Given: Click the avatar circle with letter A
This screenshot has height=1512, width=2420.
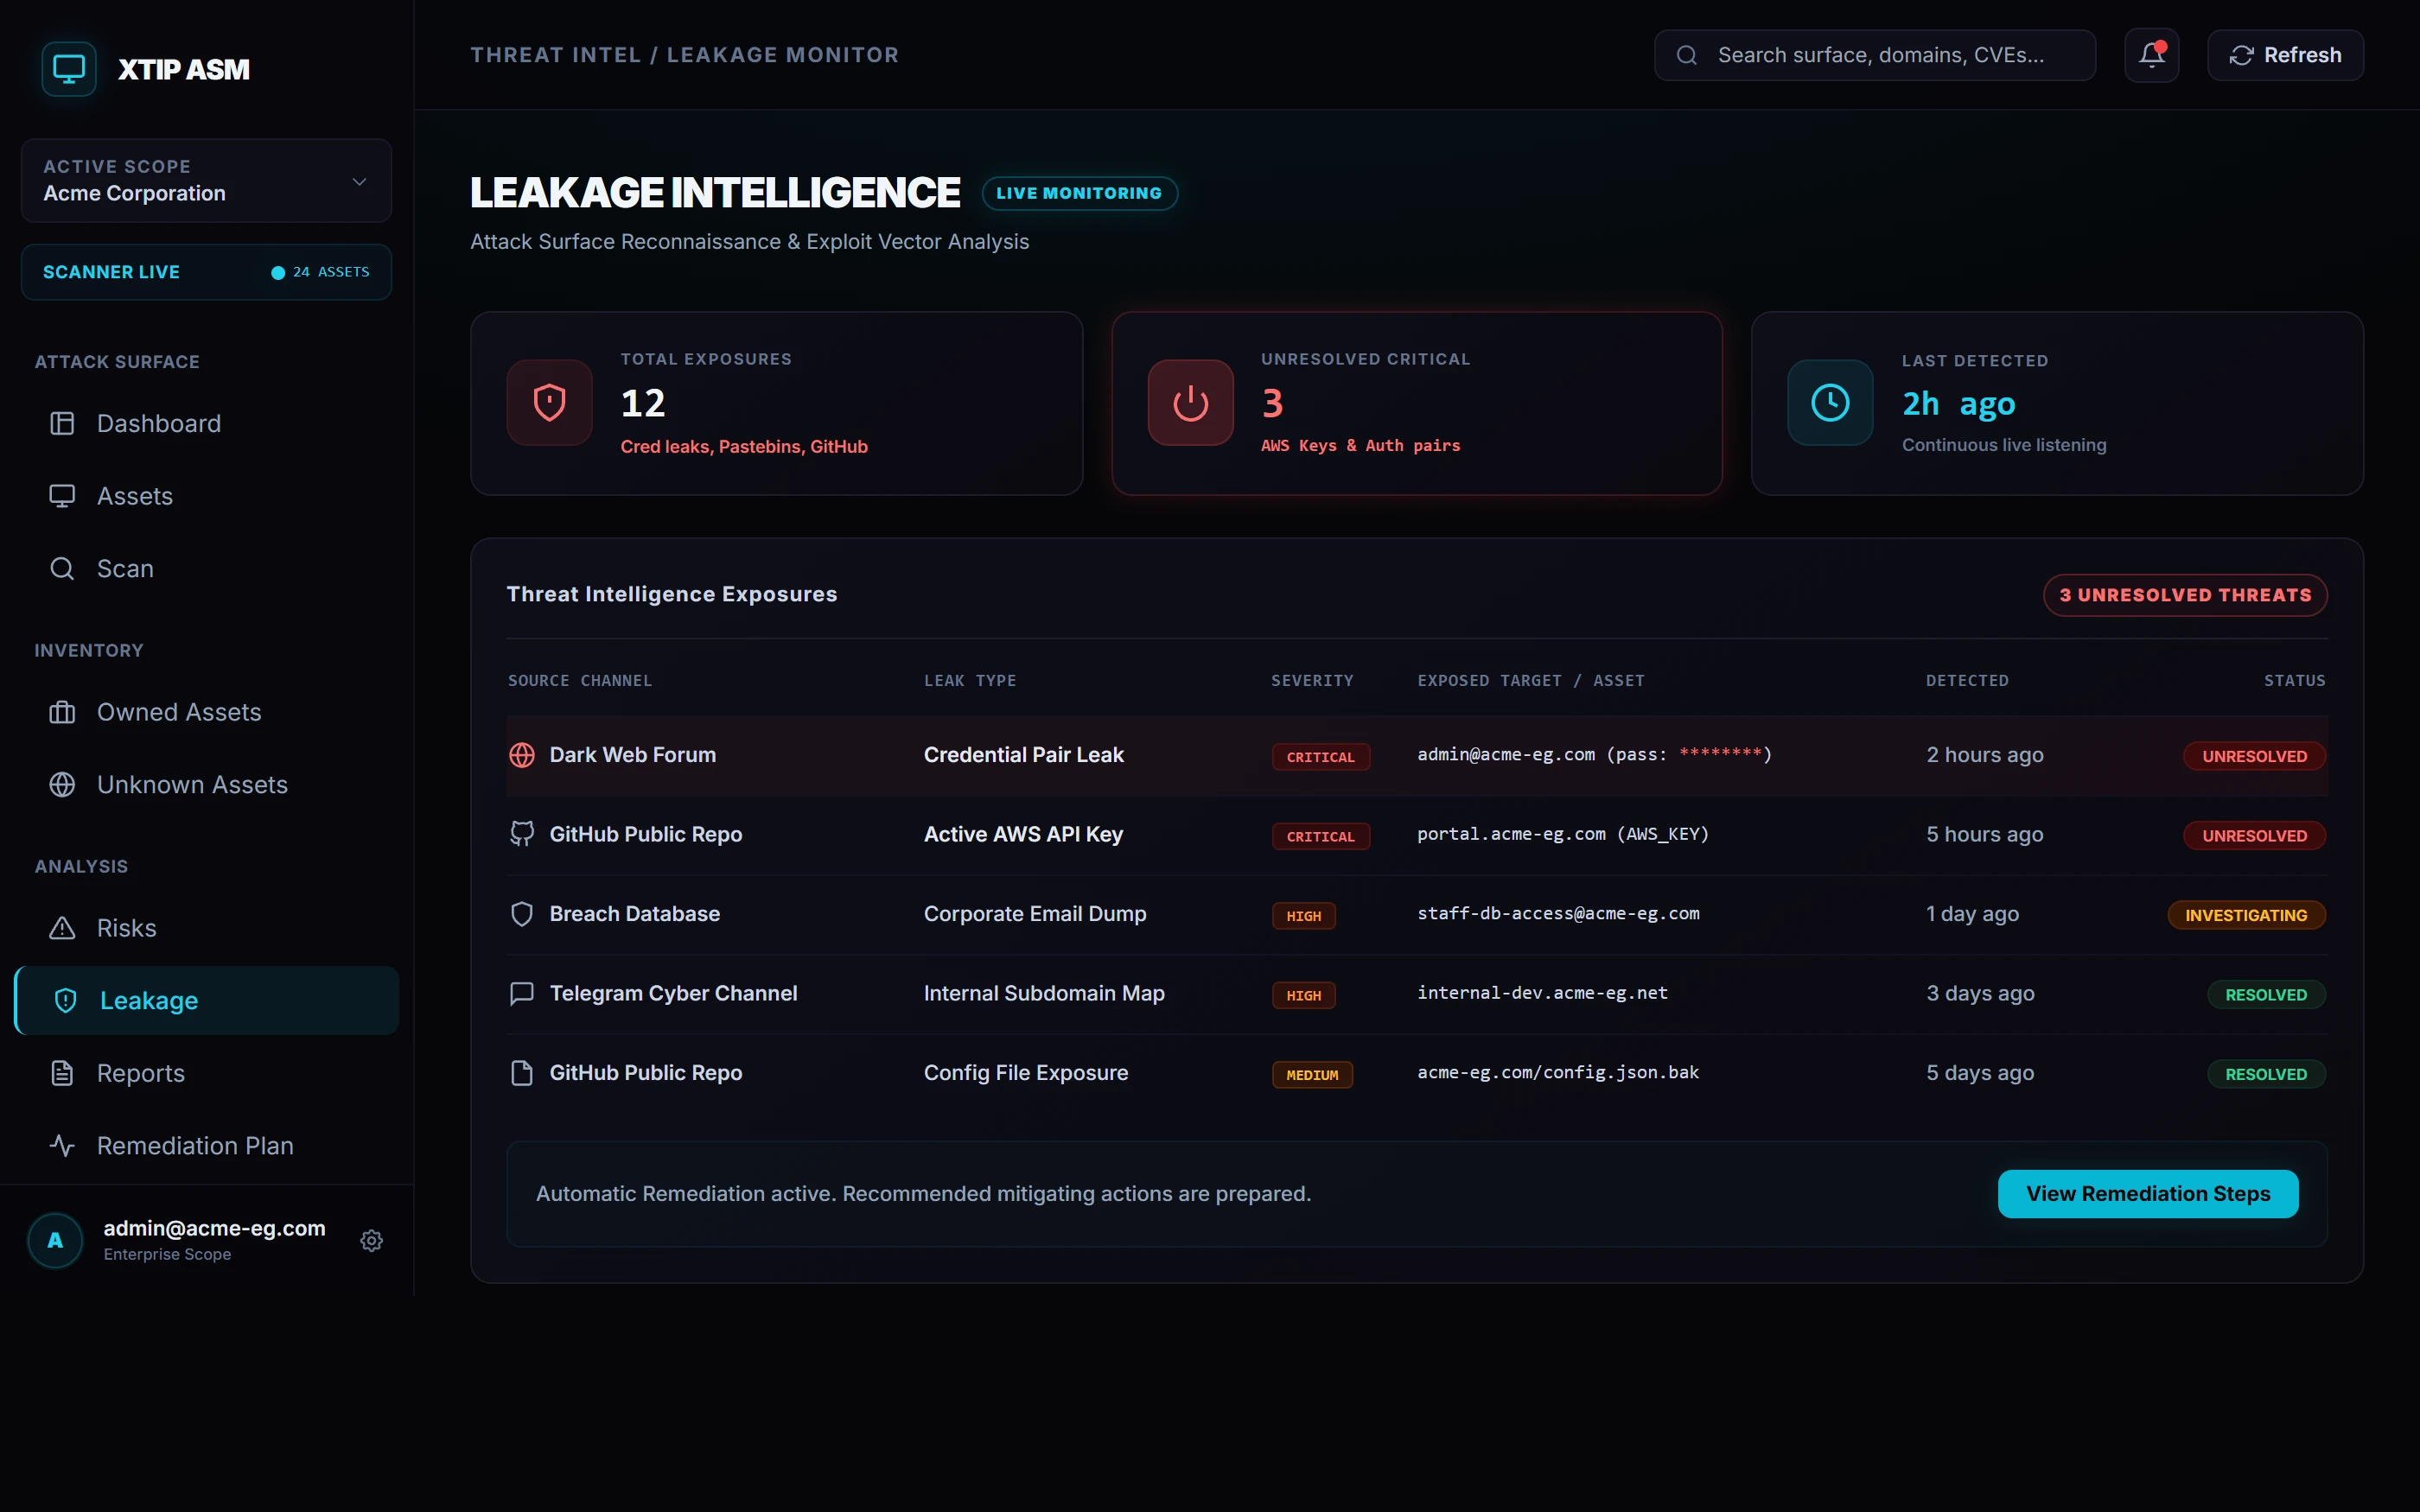Looking at the screenshot, I should 55,1240.
